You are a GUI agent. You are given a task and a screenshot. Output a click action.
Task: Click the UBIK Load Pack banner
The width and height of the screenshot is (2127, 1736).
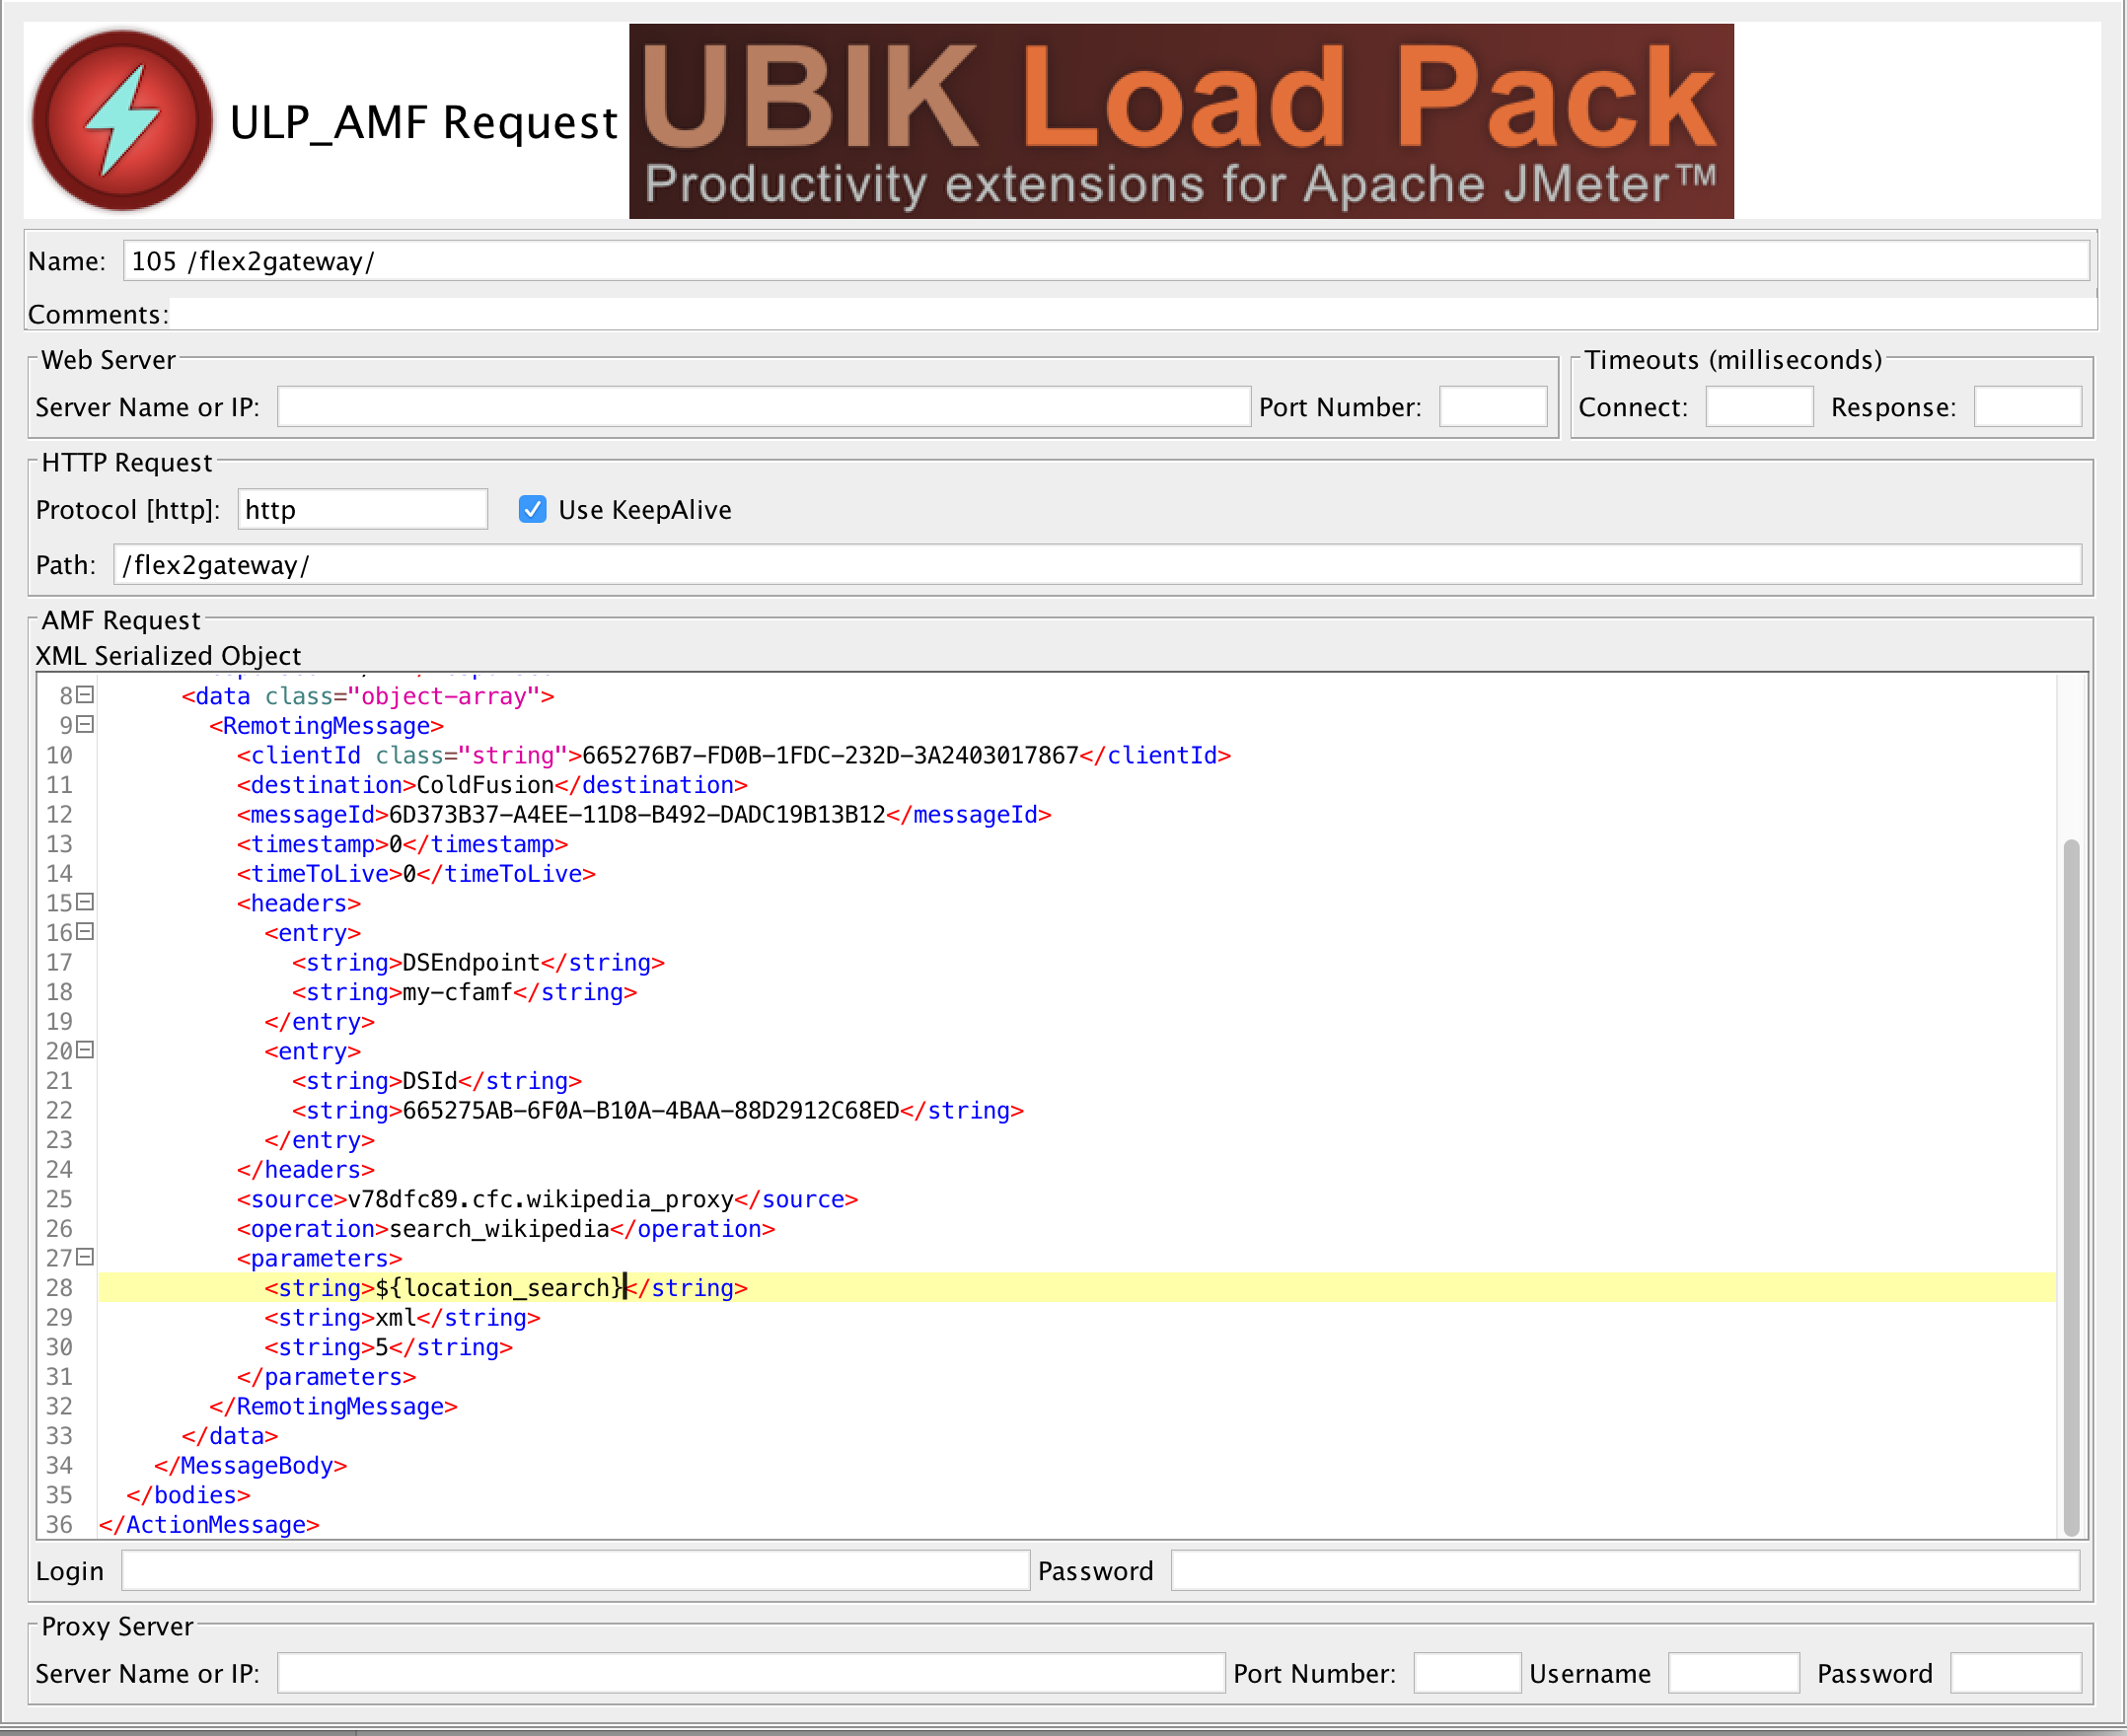point(1181,121)
